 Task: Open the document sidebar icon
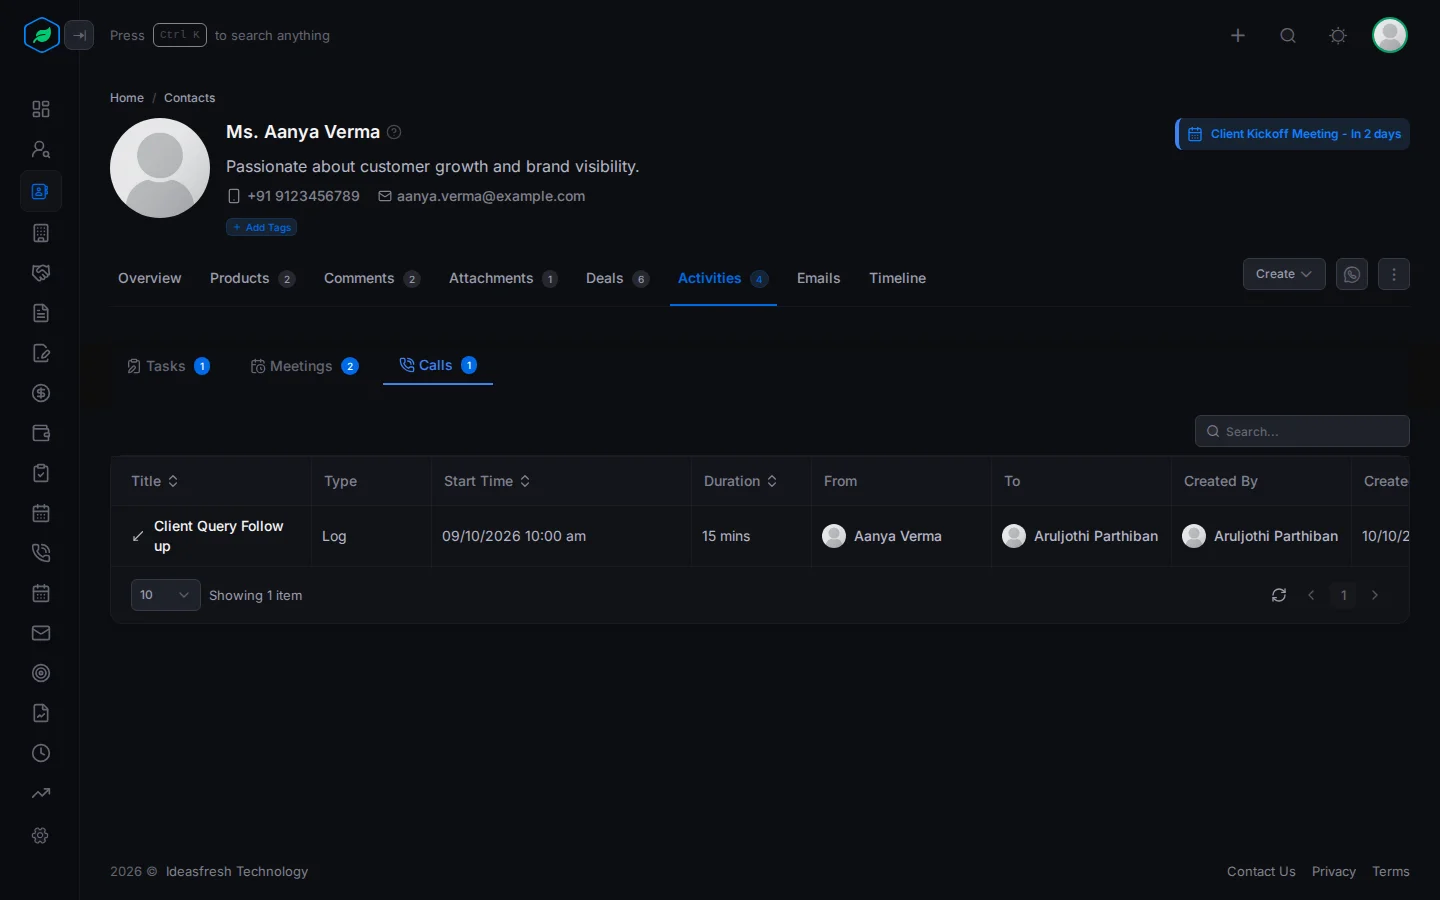pos(41,313)
